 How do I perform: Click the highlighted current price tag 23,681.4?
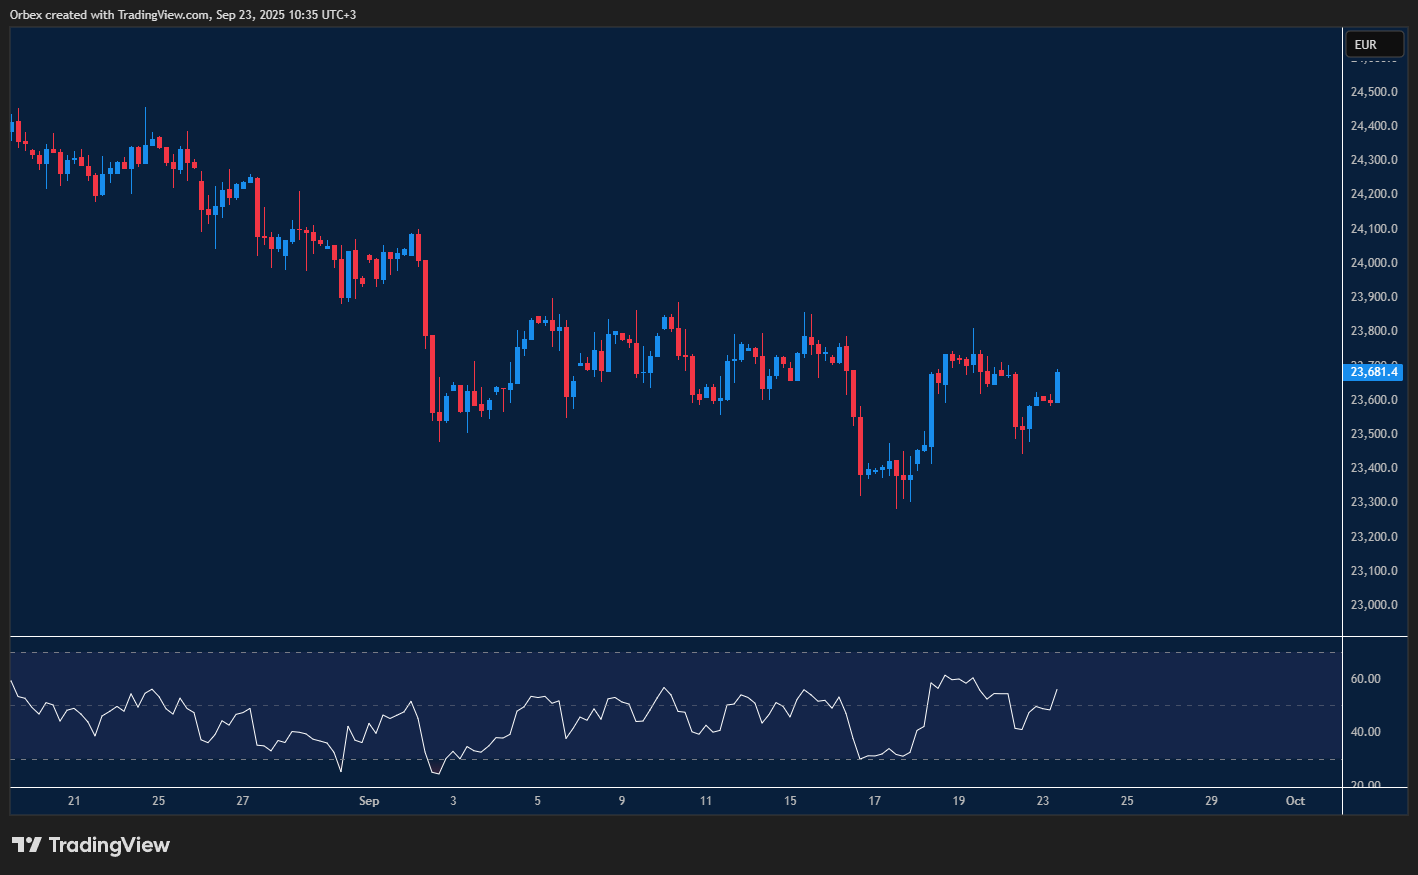(1374, 372)
